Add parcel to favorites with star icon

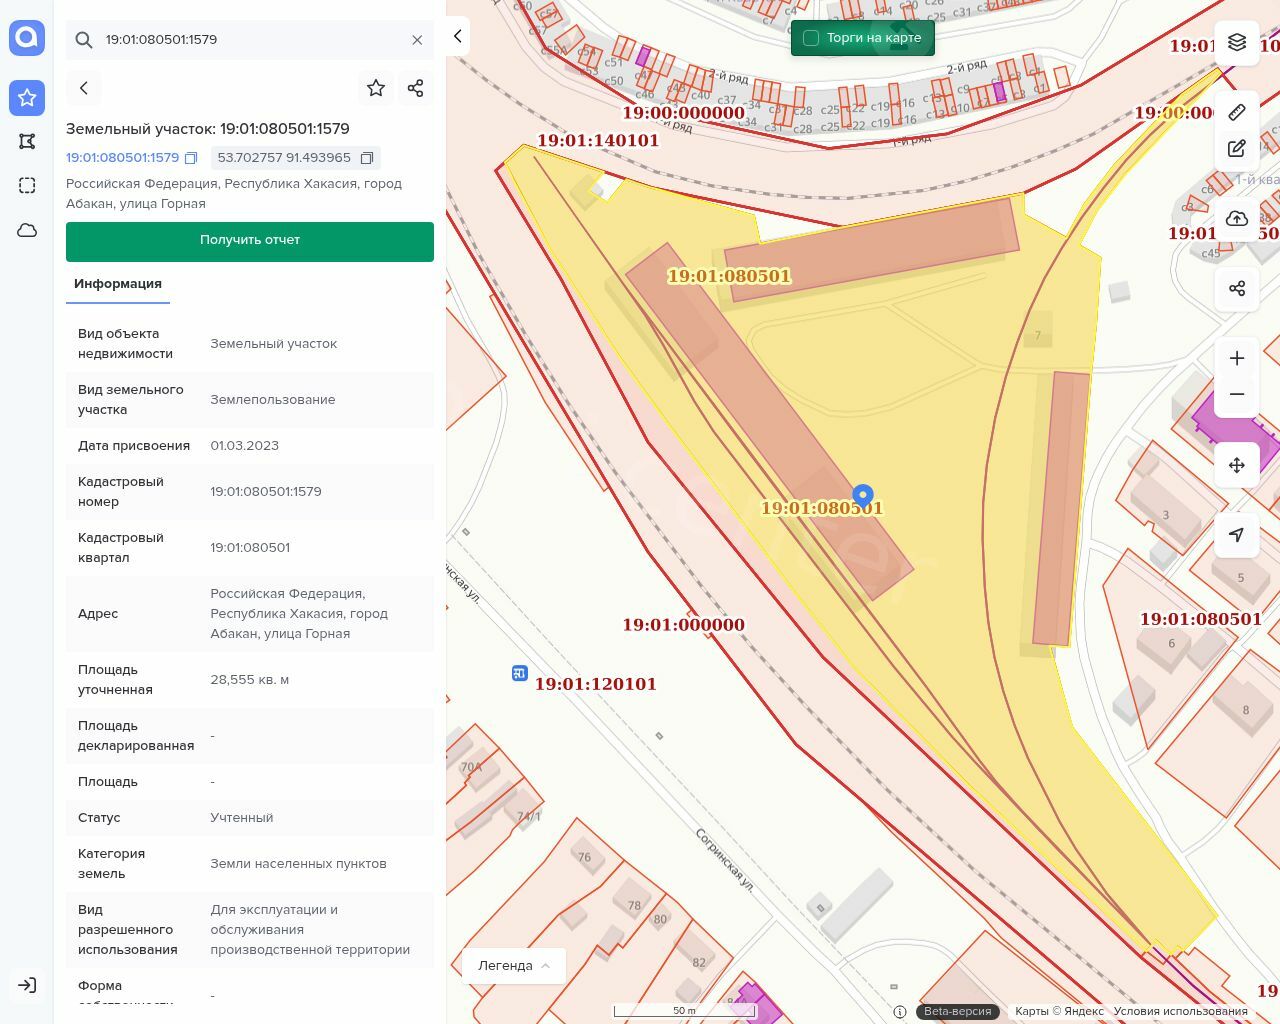pyautogui.click(x=376, y=88)
